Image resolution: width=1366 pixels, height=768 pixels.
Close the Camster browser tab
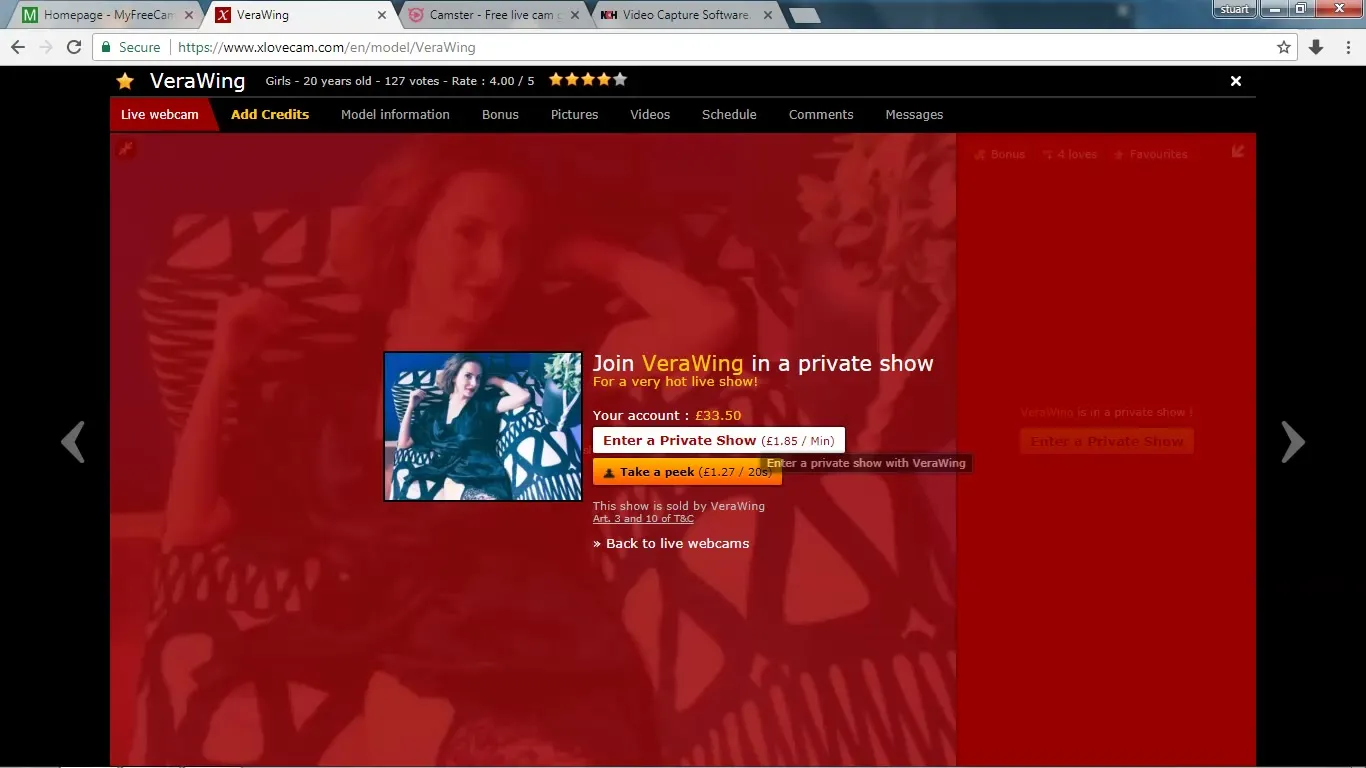[574, 15]
